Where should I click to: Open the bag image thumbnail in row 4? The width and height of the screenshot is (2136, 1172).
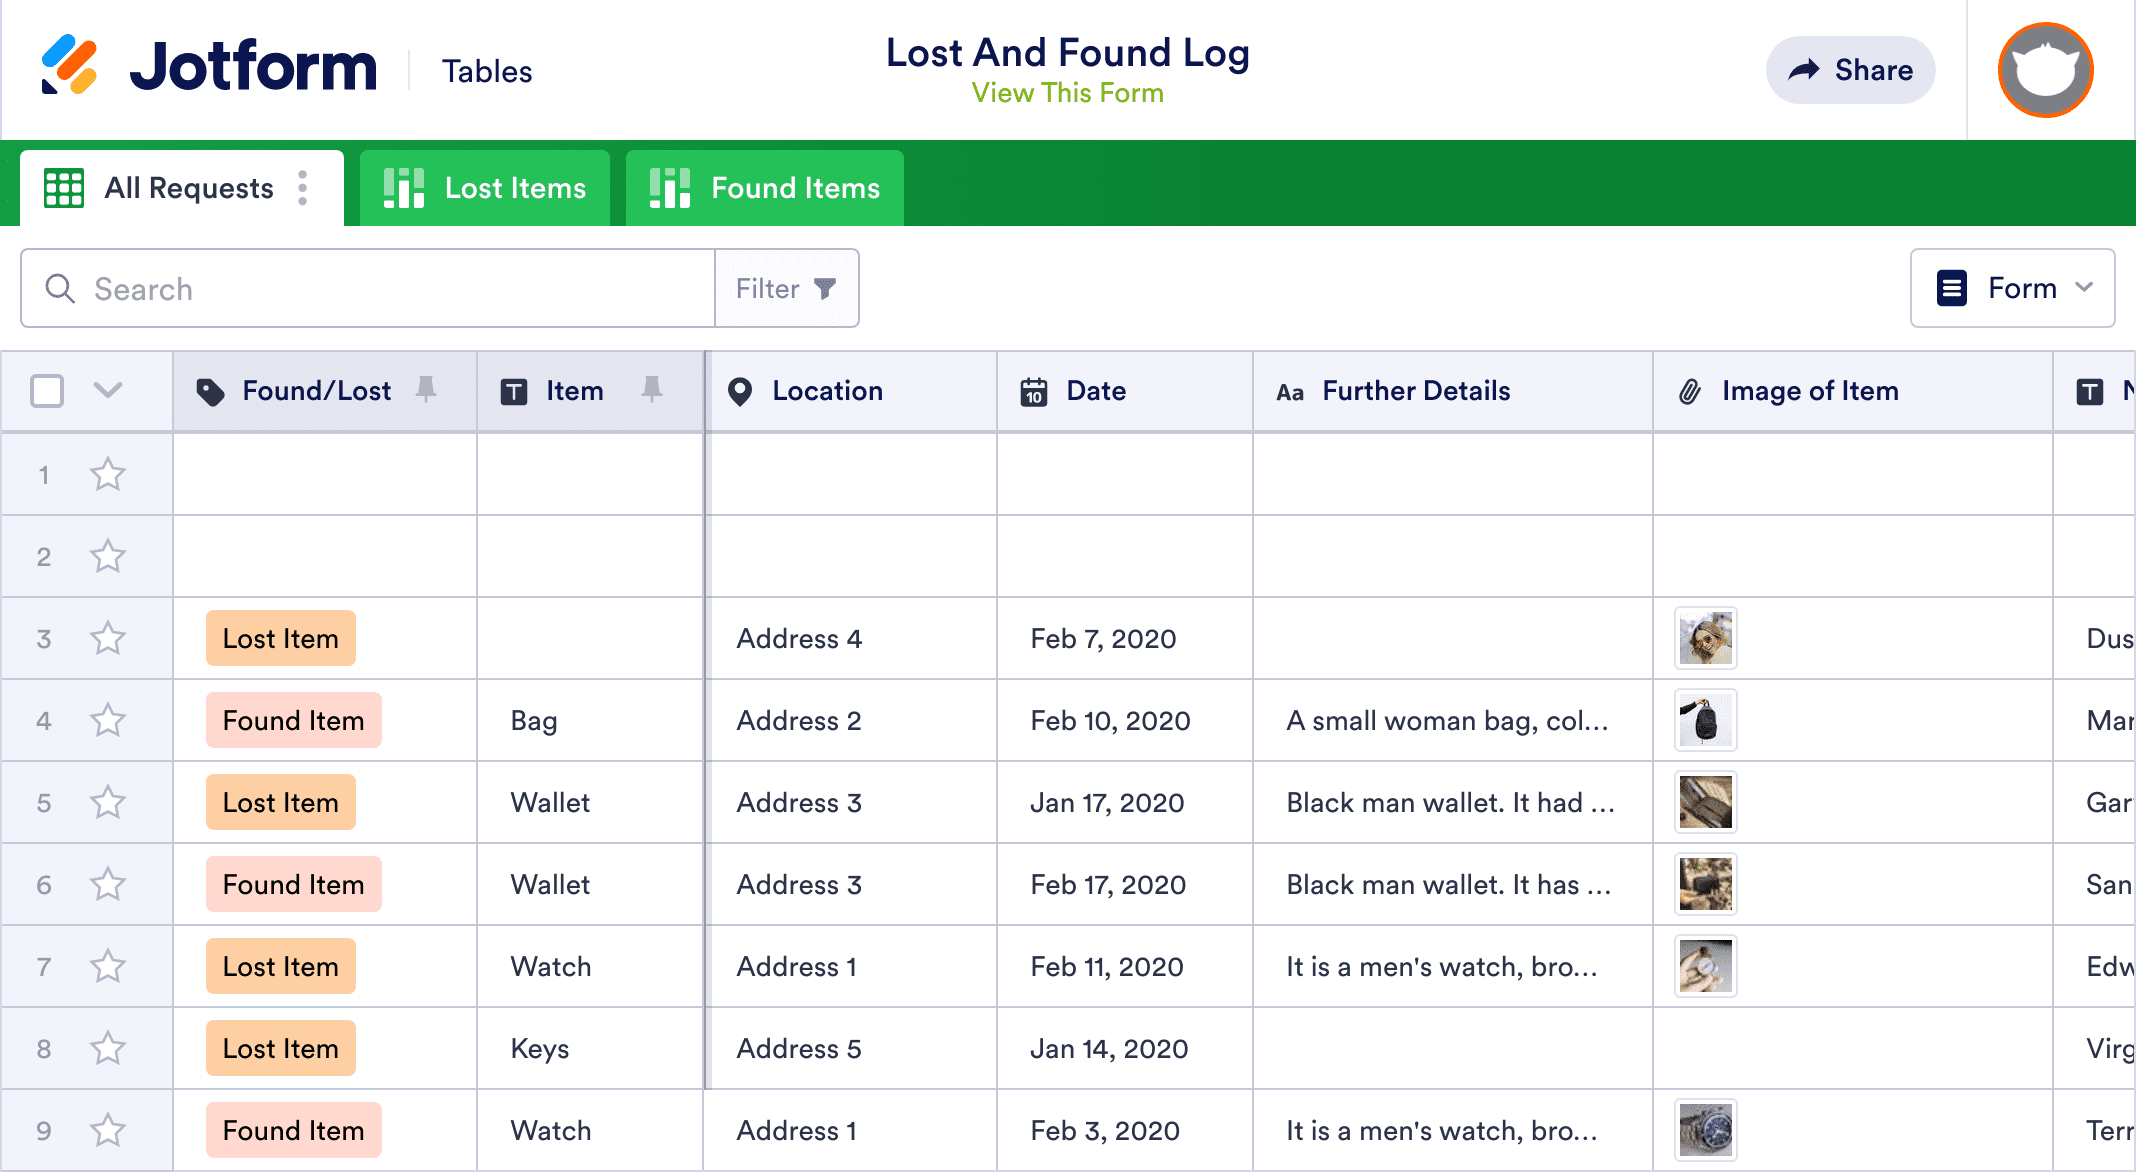click(x=1704, y=720)
